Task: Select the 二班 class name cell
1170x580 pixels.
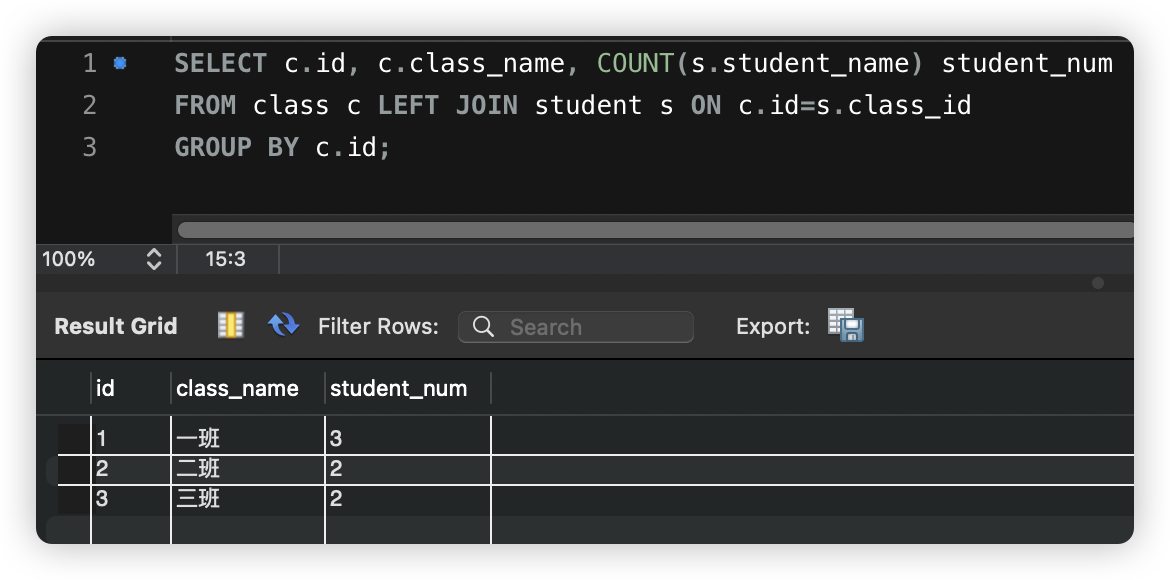Action: 246,468
